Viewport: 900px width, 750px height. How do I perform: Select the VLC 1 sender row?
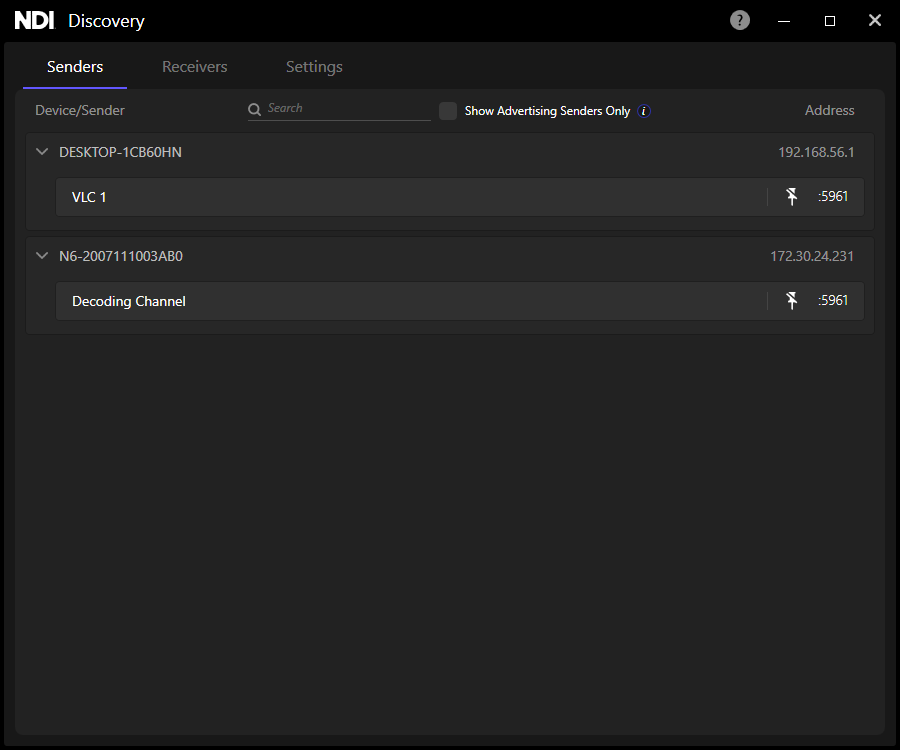460,197
